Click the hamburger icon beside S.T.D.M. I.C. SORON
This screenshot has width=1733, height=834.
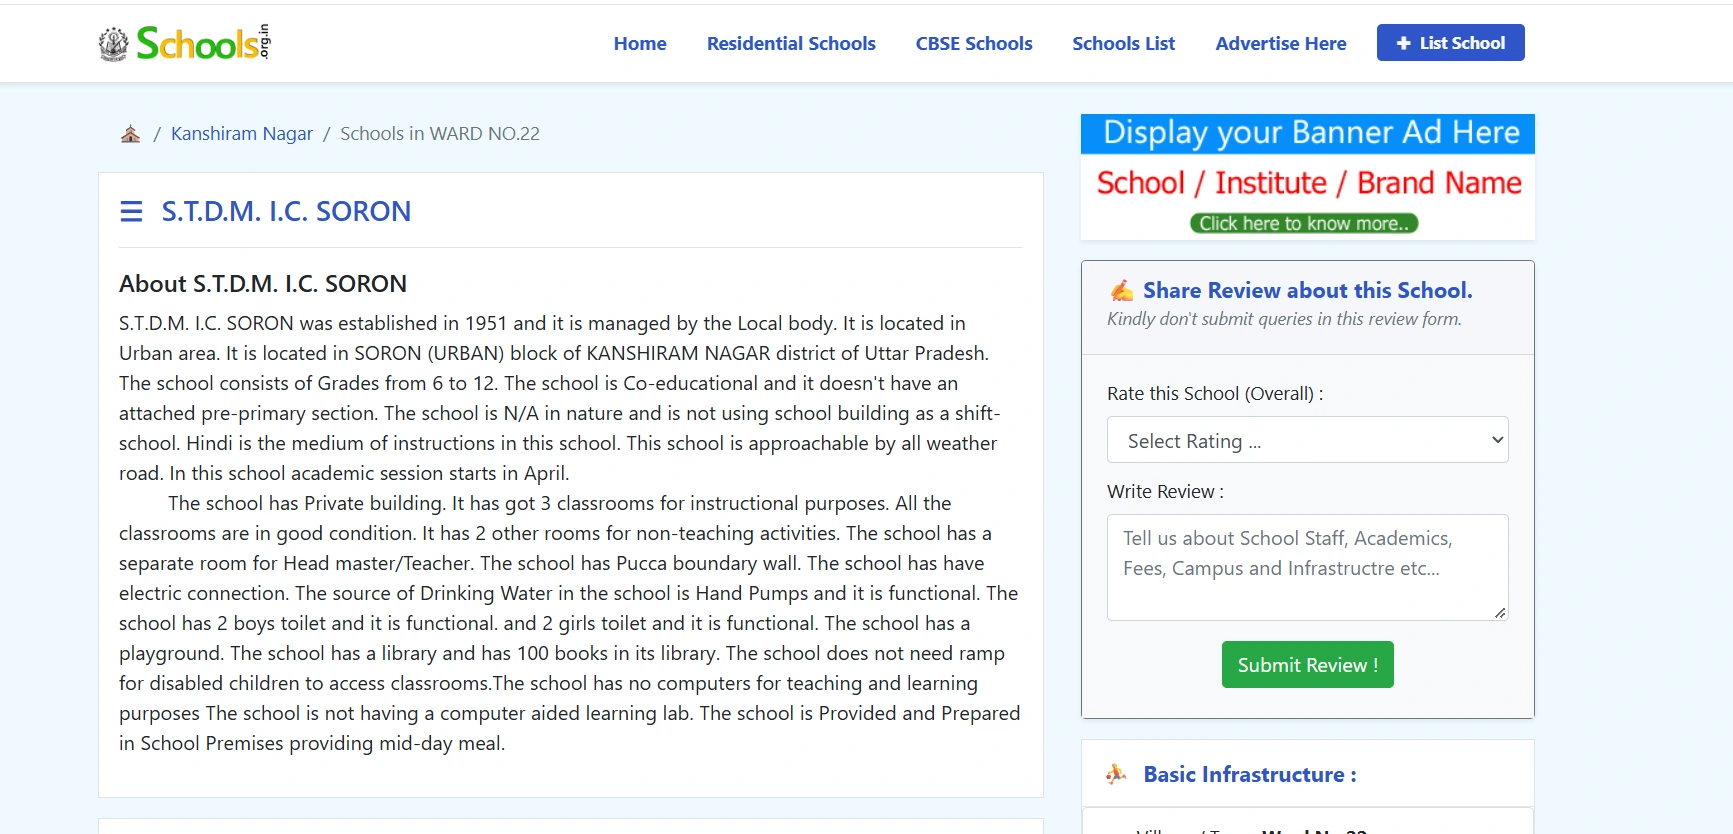pyautogui.click(x=131, y=212)
